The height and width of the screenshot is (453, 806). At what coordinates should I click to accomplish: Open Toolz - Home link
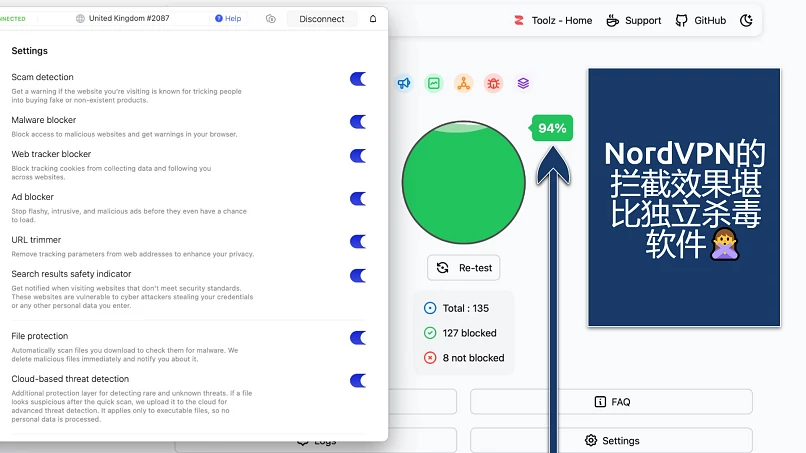pyautogui.click(x=553, y=21)
